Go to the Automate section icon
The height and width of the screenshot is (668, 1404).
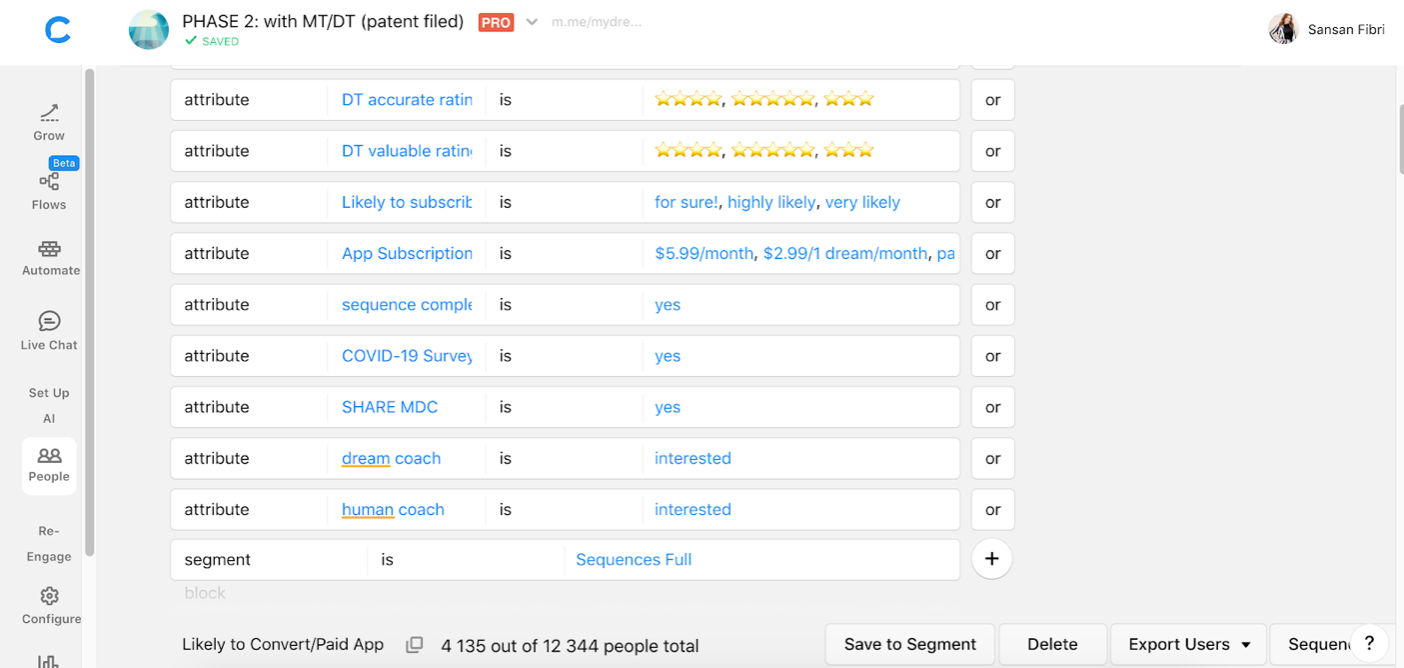tap(49, 249)
